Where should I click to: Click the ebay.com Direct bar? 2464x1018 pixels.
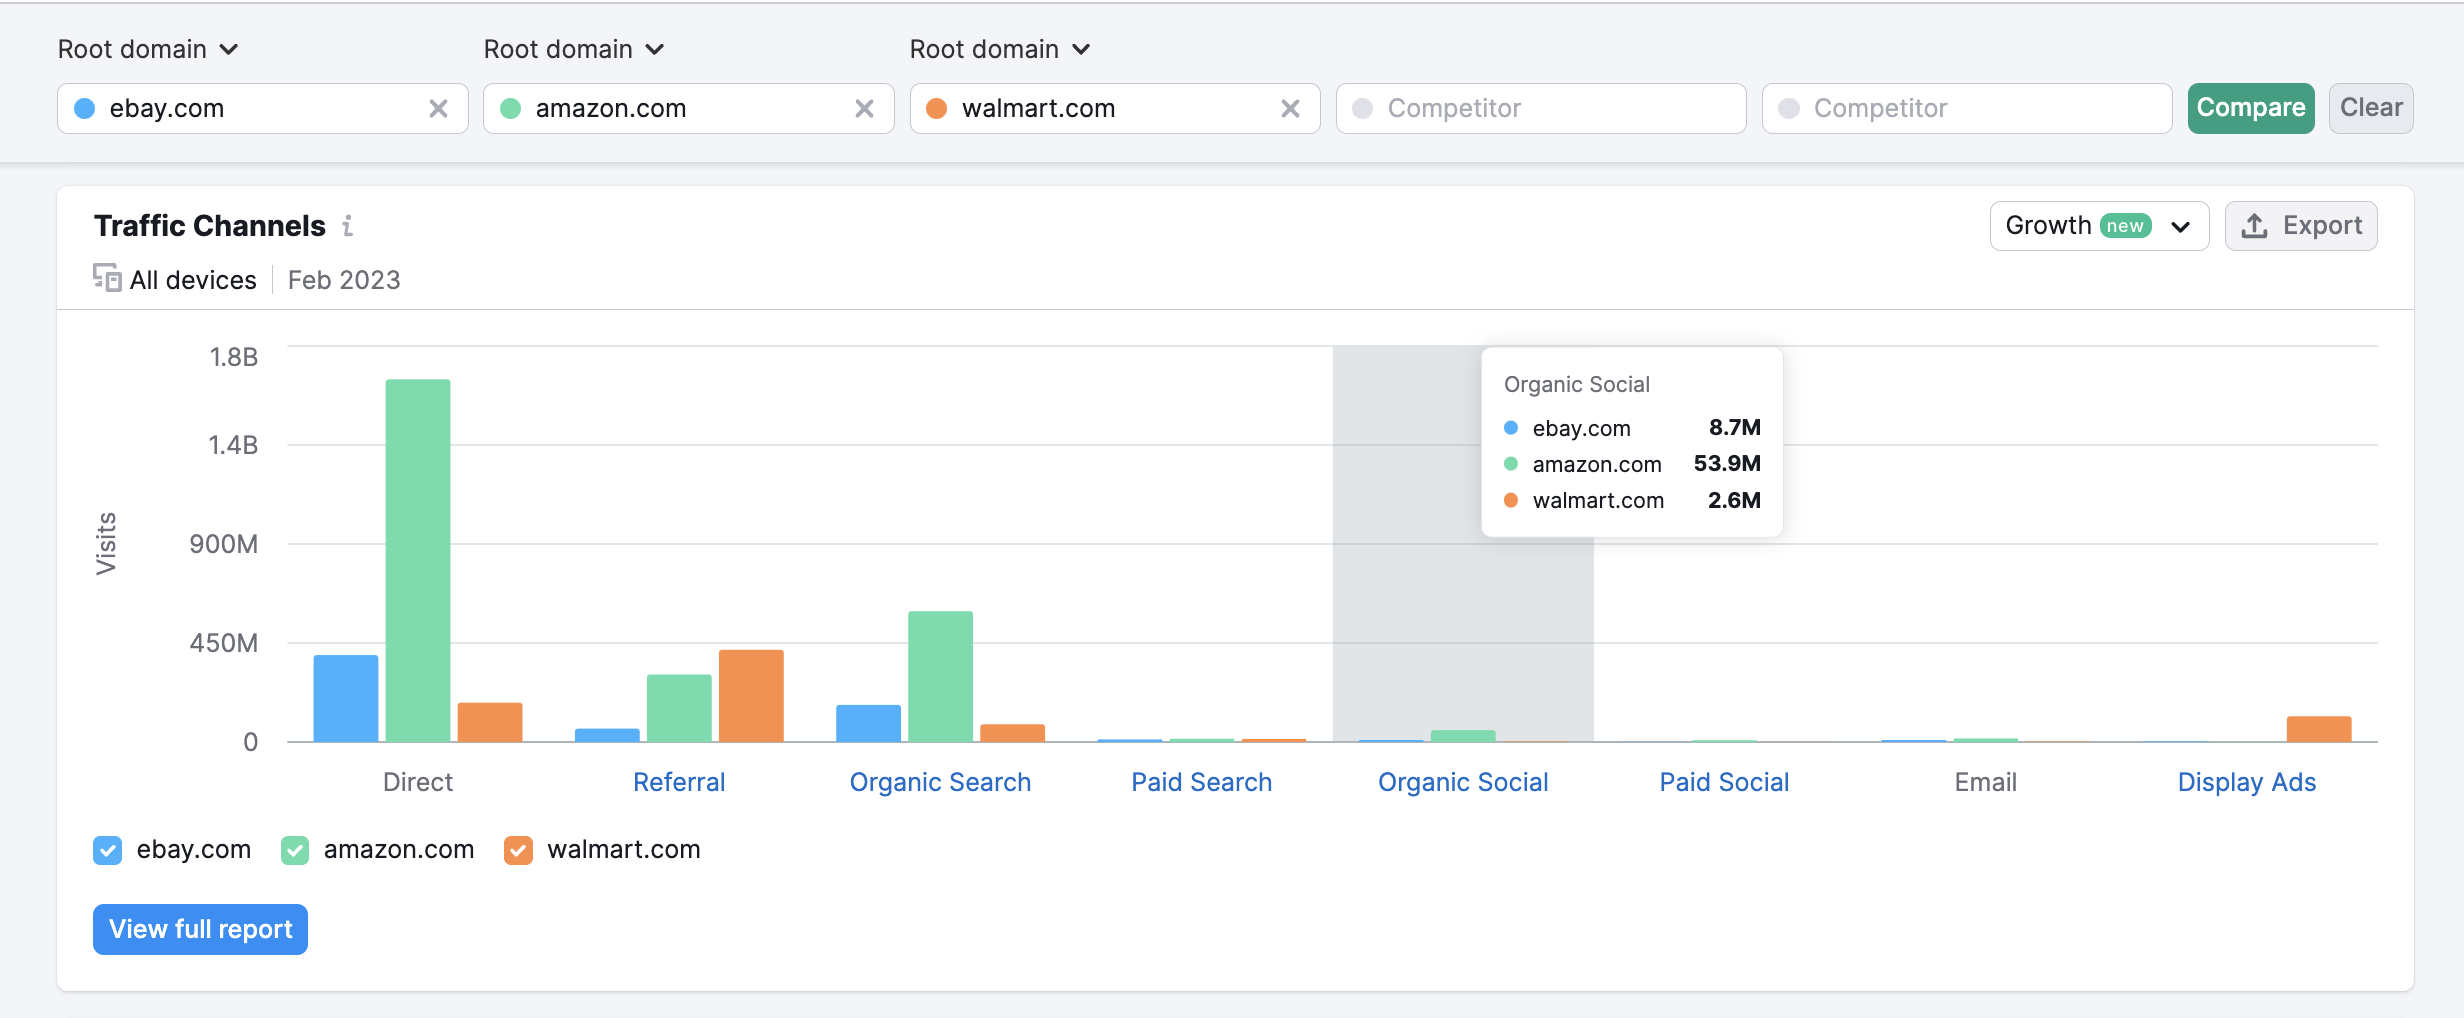coord(346,698)
